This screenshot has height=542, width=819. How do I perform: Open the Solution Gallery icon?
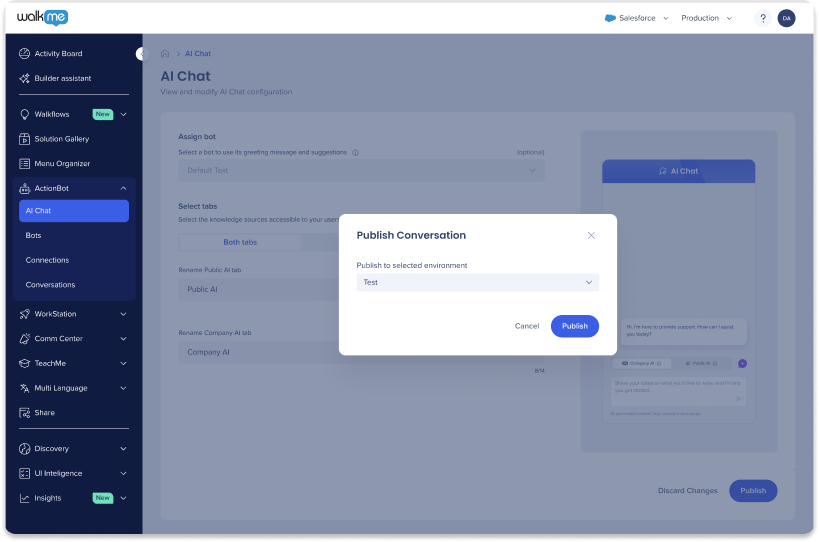coord(25,139)
